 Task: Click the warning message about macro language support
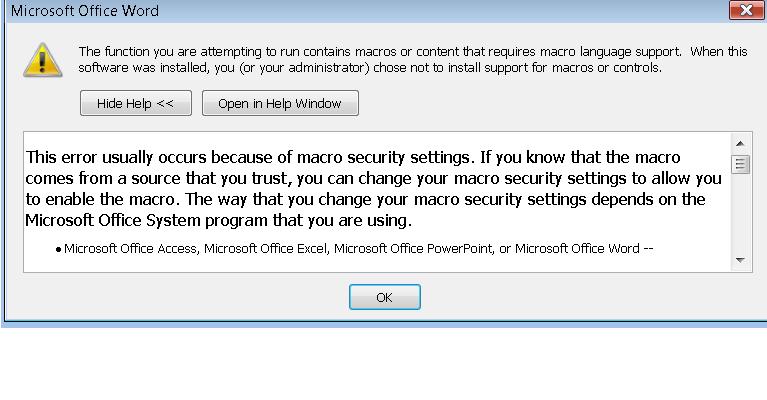pyautogui.click(x=413, y=59)
